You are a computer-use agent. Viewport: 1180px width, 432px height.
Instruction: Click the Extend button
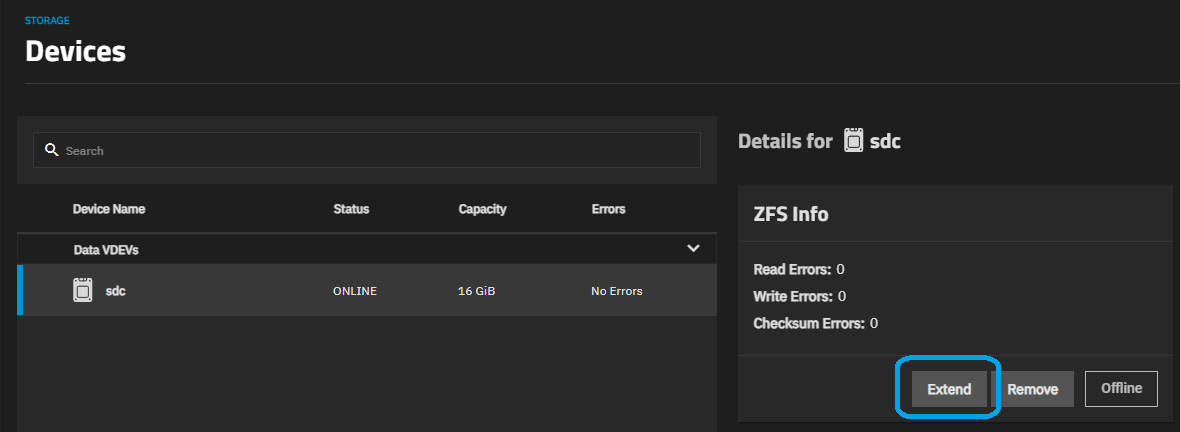949,389
